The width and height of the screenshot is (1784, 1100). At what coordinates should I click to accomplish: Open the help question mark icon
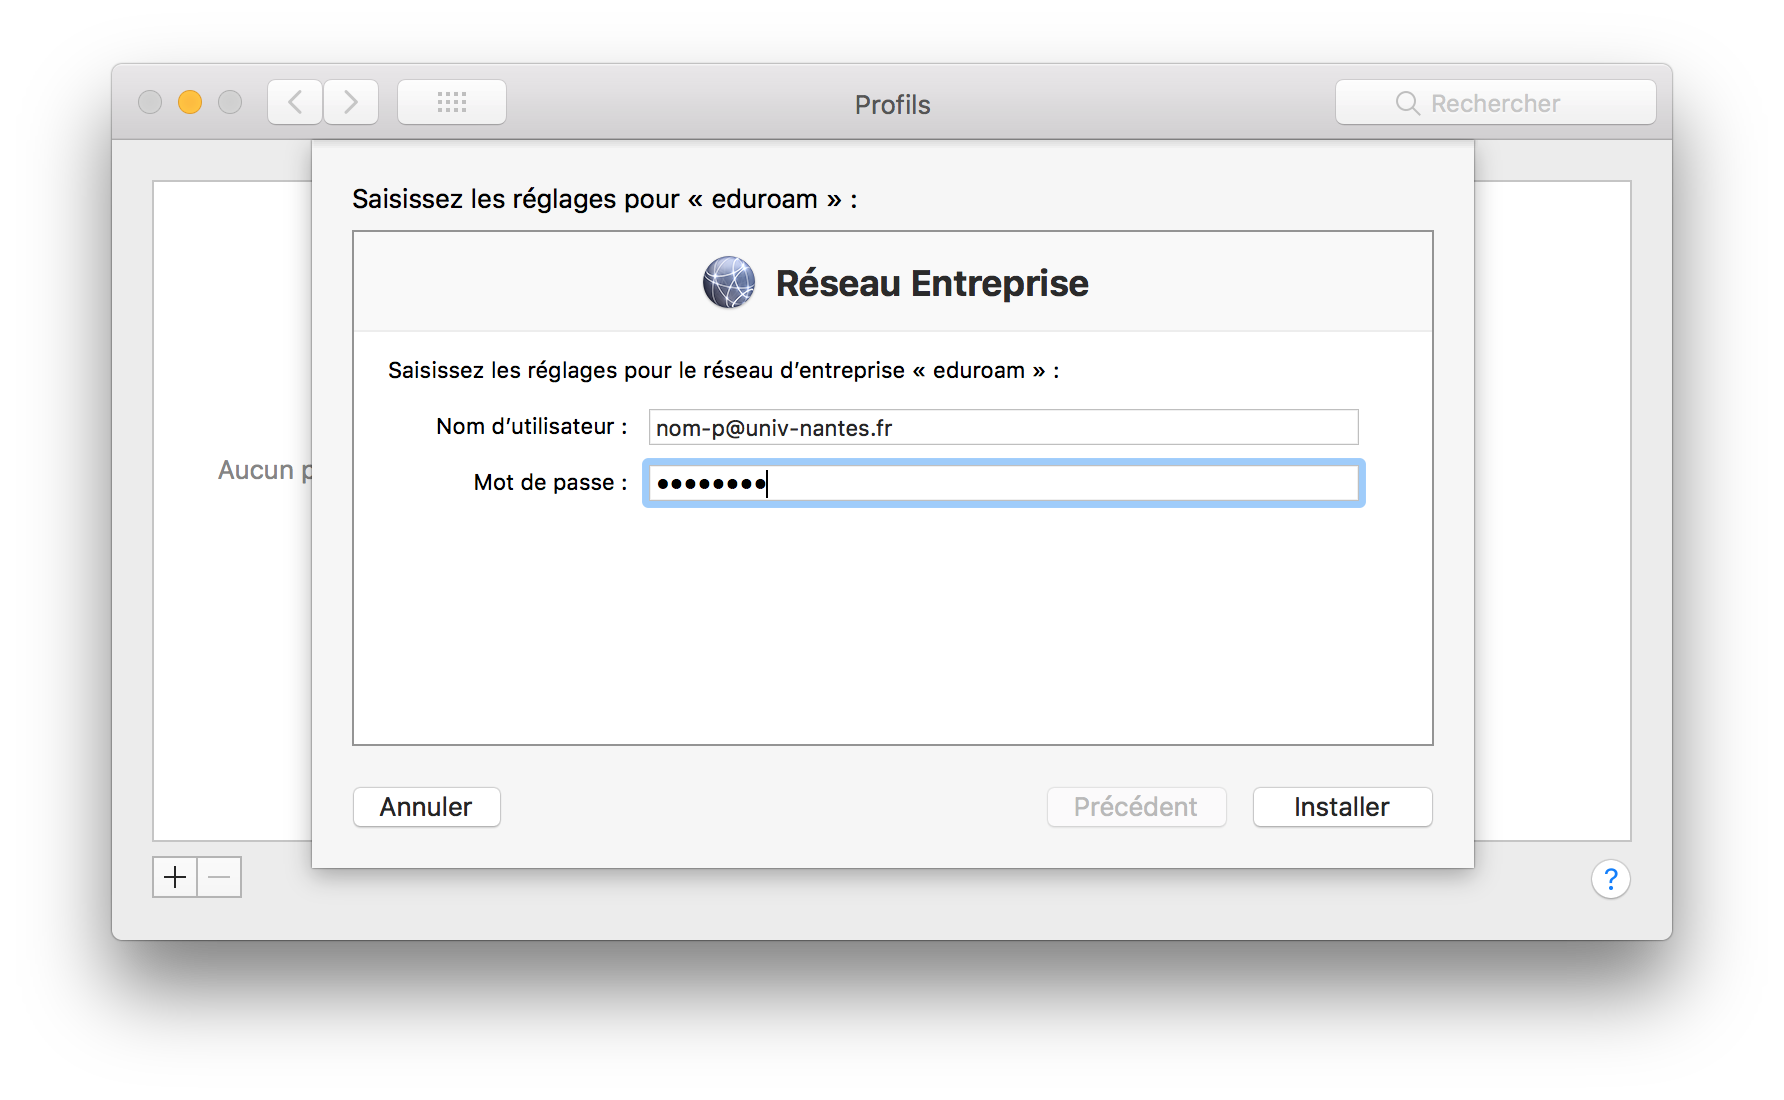1611,879
